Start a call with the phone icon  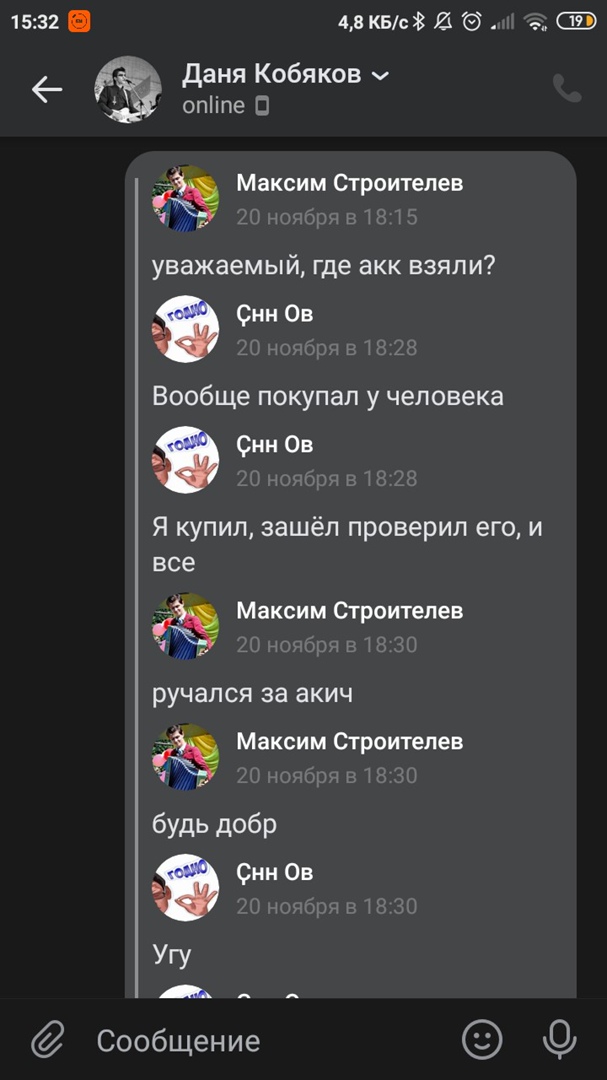coord(567,89)
